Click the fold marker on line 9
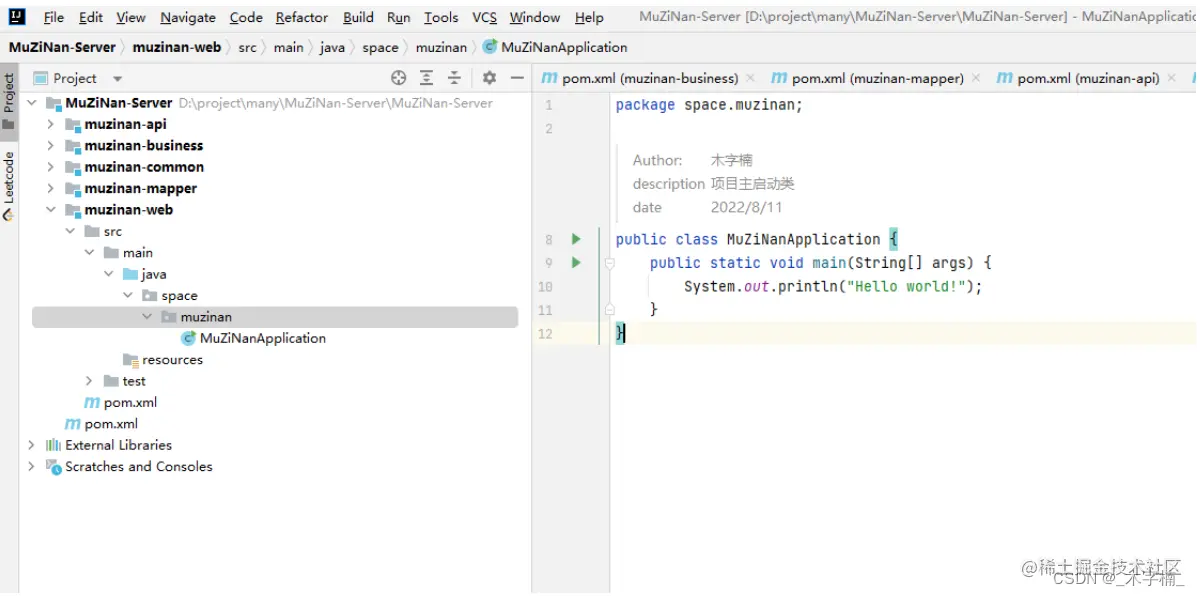This screenshot has height=596, width=1200. pyautogui.click(x=609, y=263)
